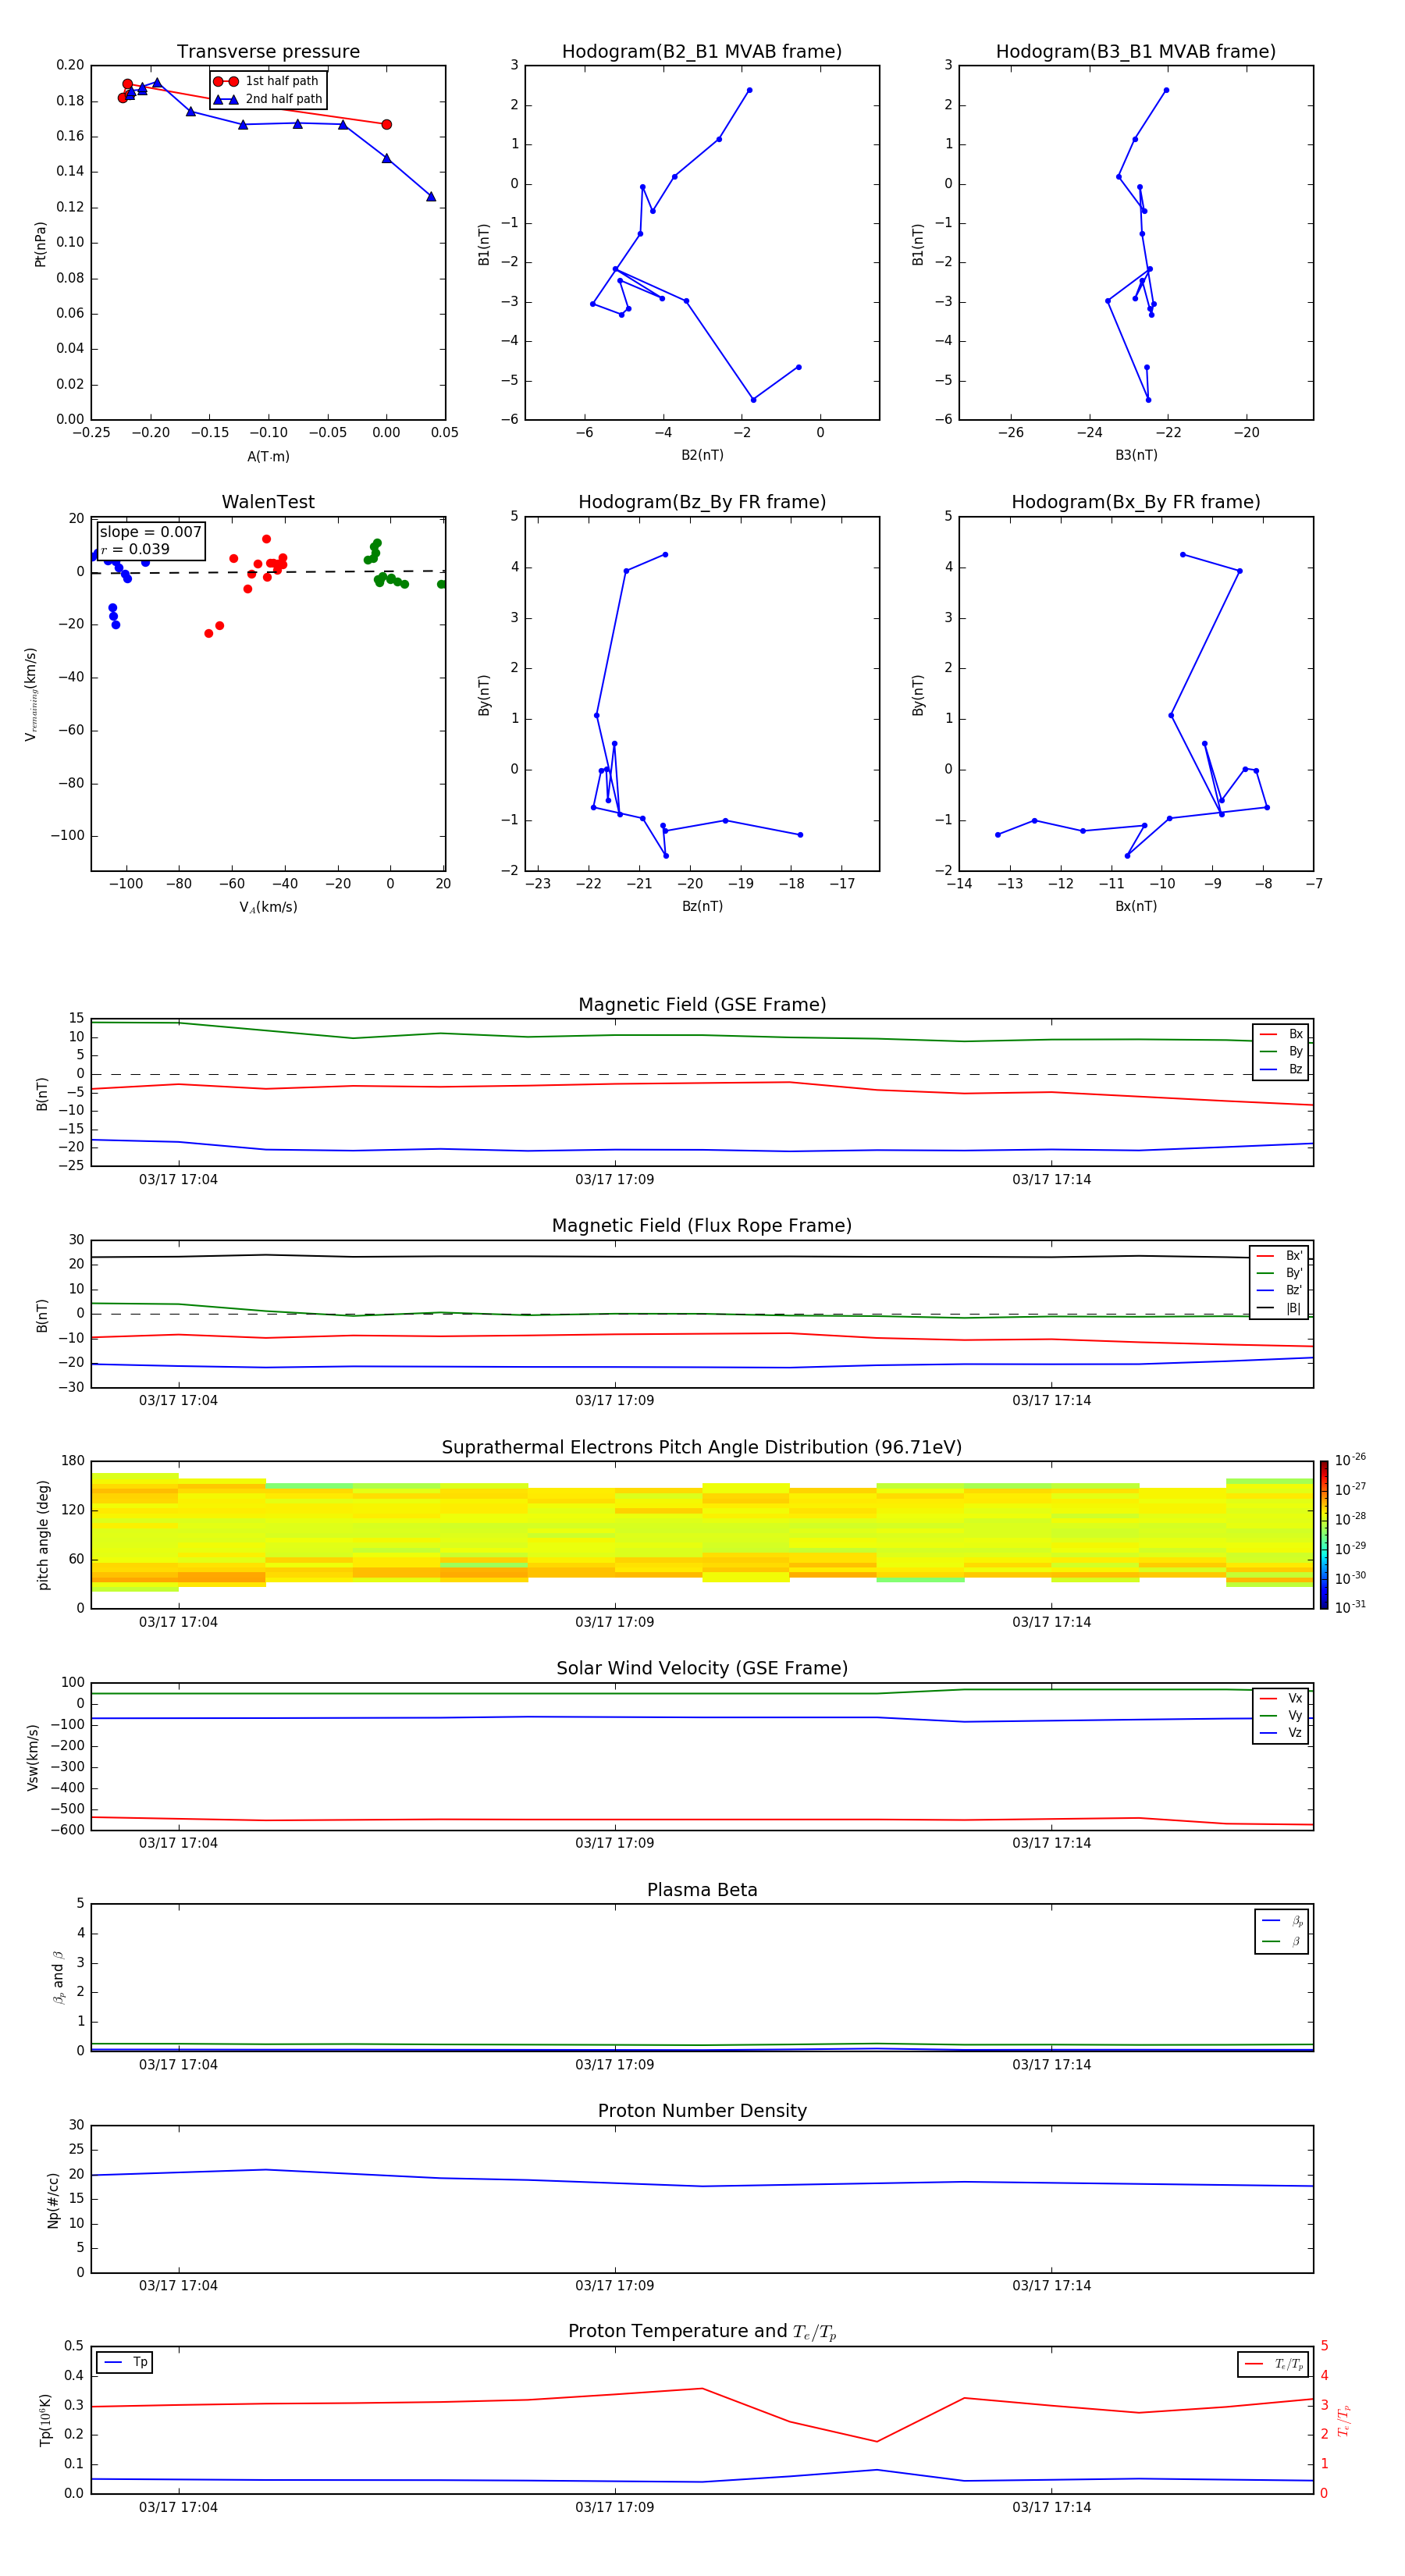Click the 'Magnetic Field (GSE Frame)' title

click(x=702, y=1005)
